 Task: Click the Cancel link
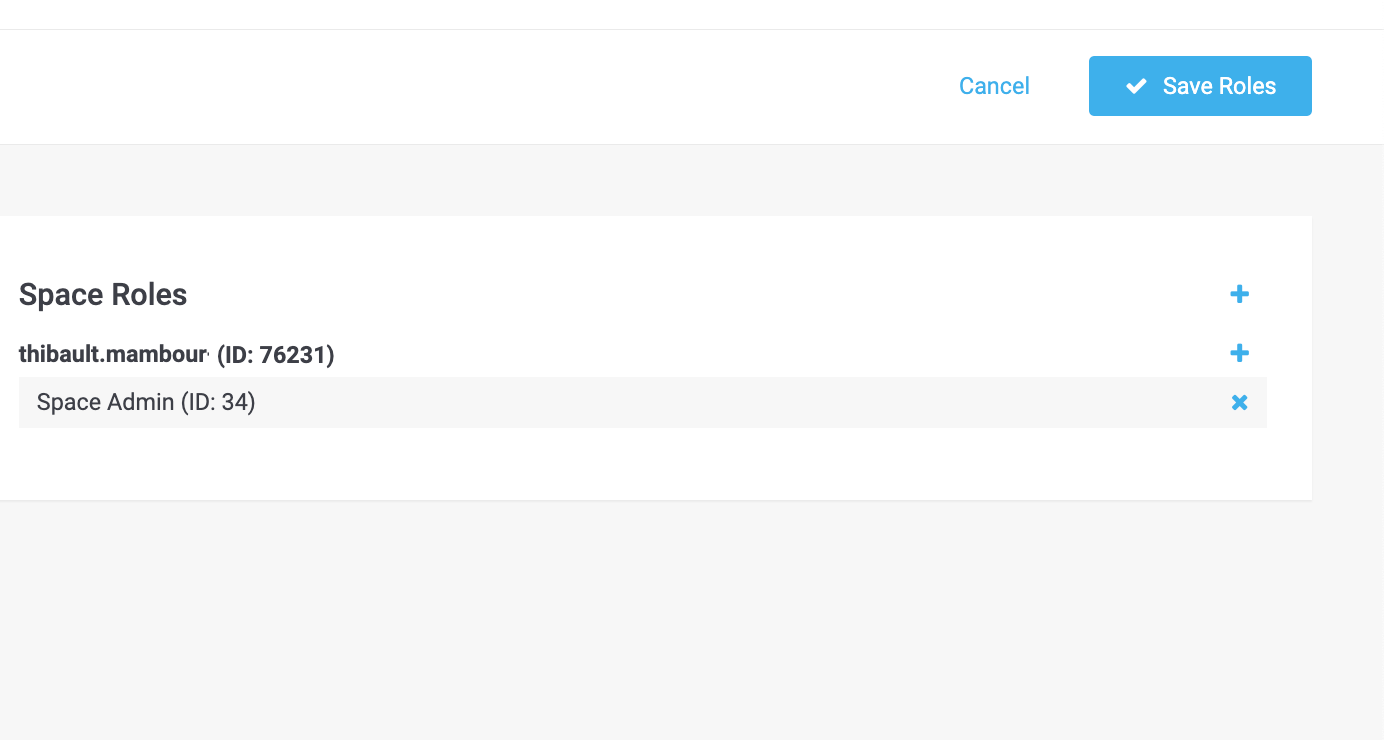(994, 86)
